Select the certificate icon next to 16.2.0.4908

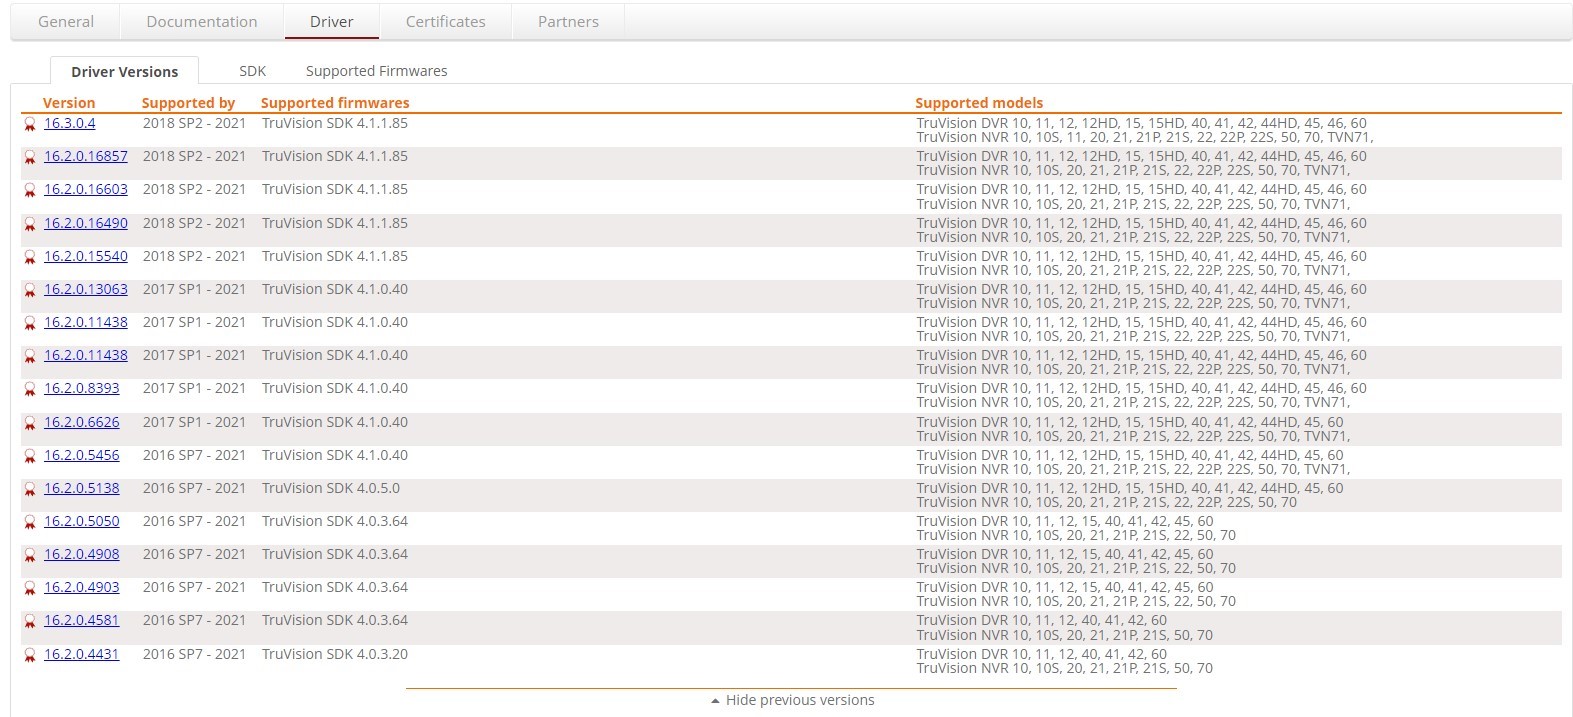(30, 556)
